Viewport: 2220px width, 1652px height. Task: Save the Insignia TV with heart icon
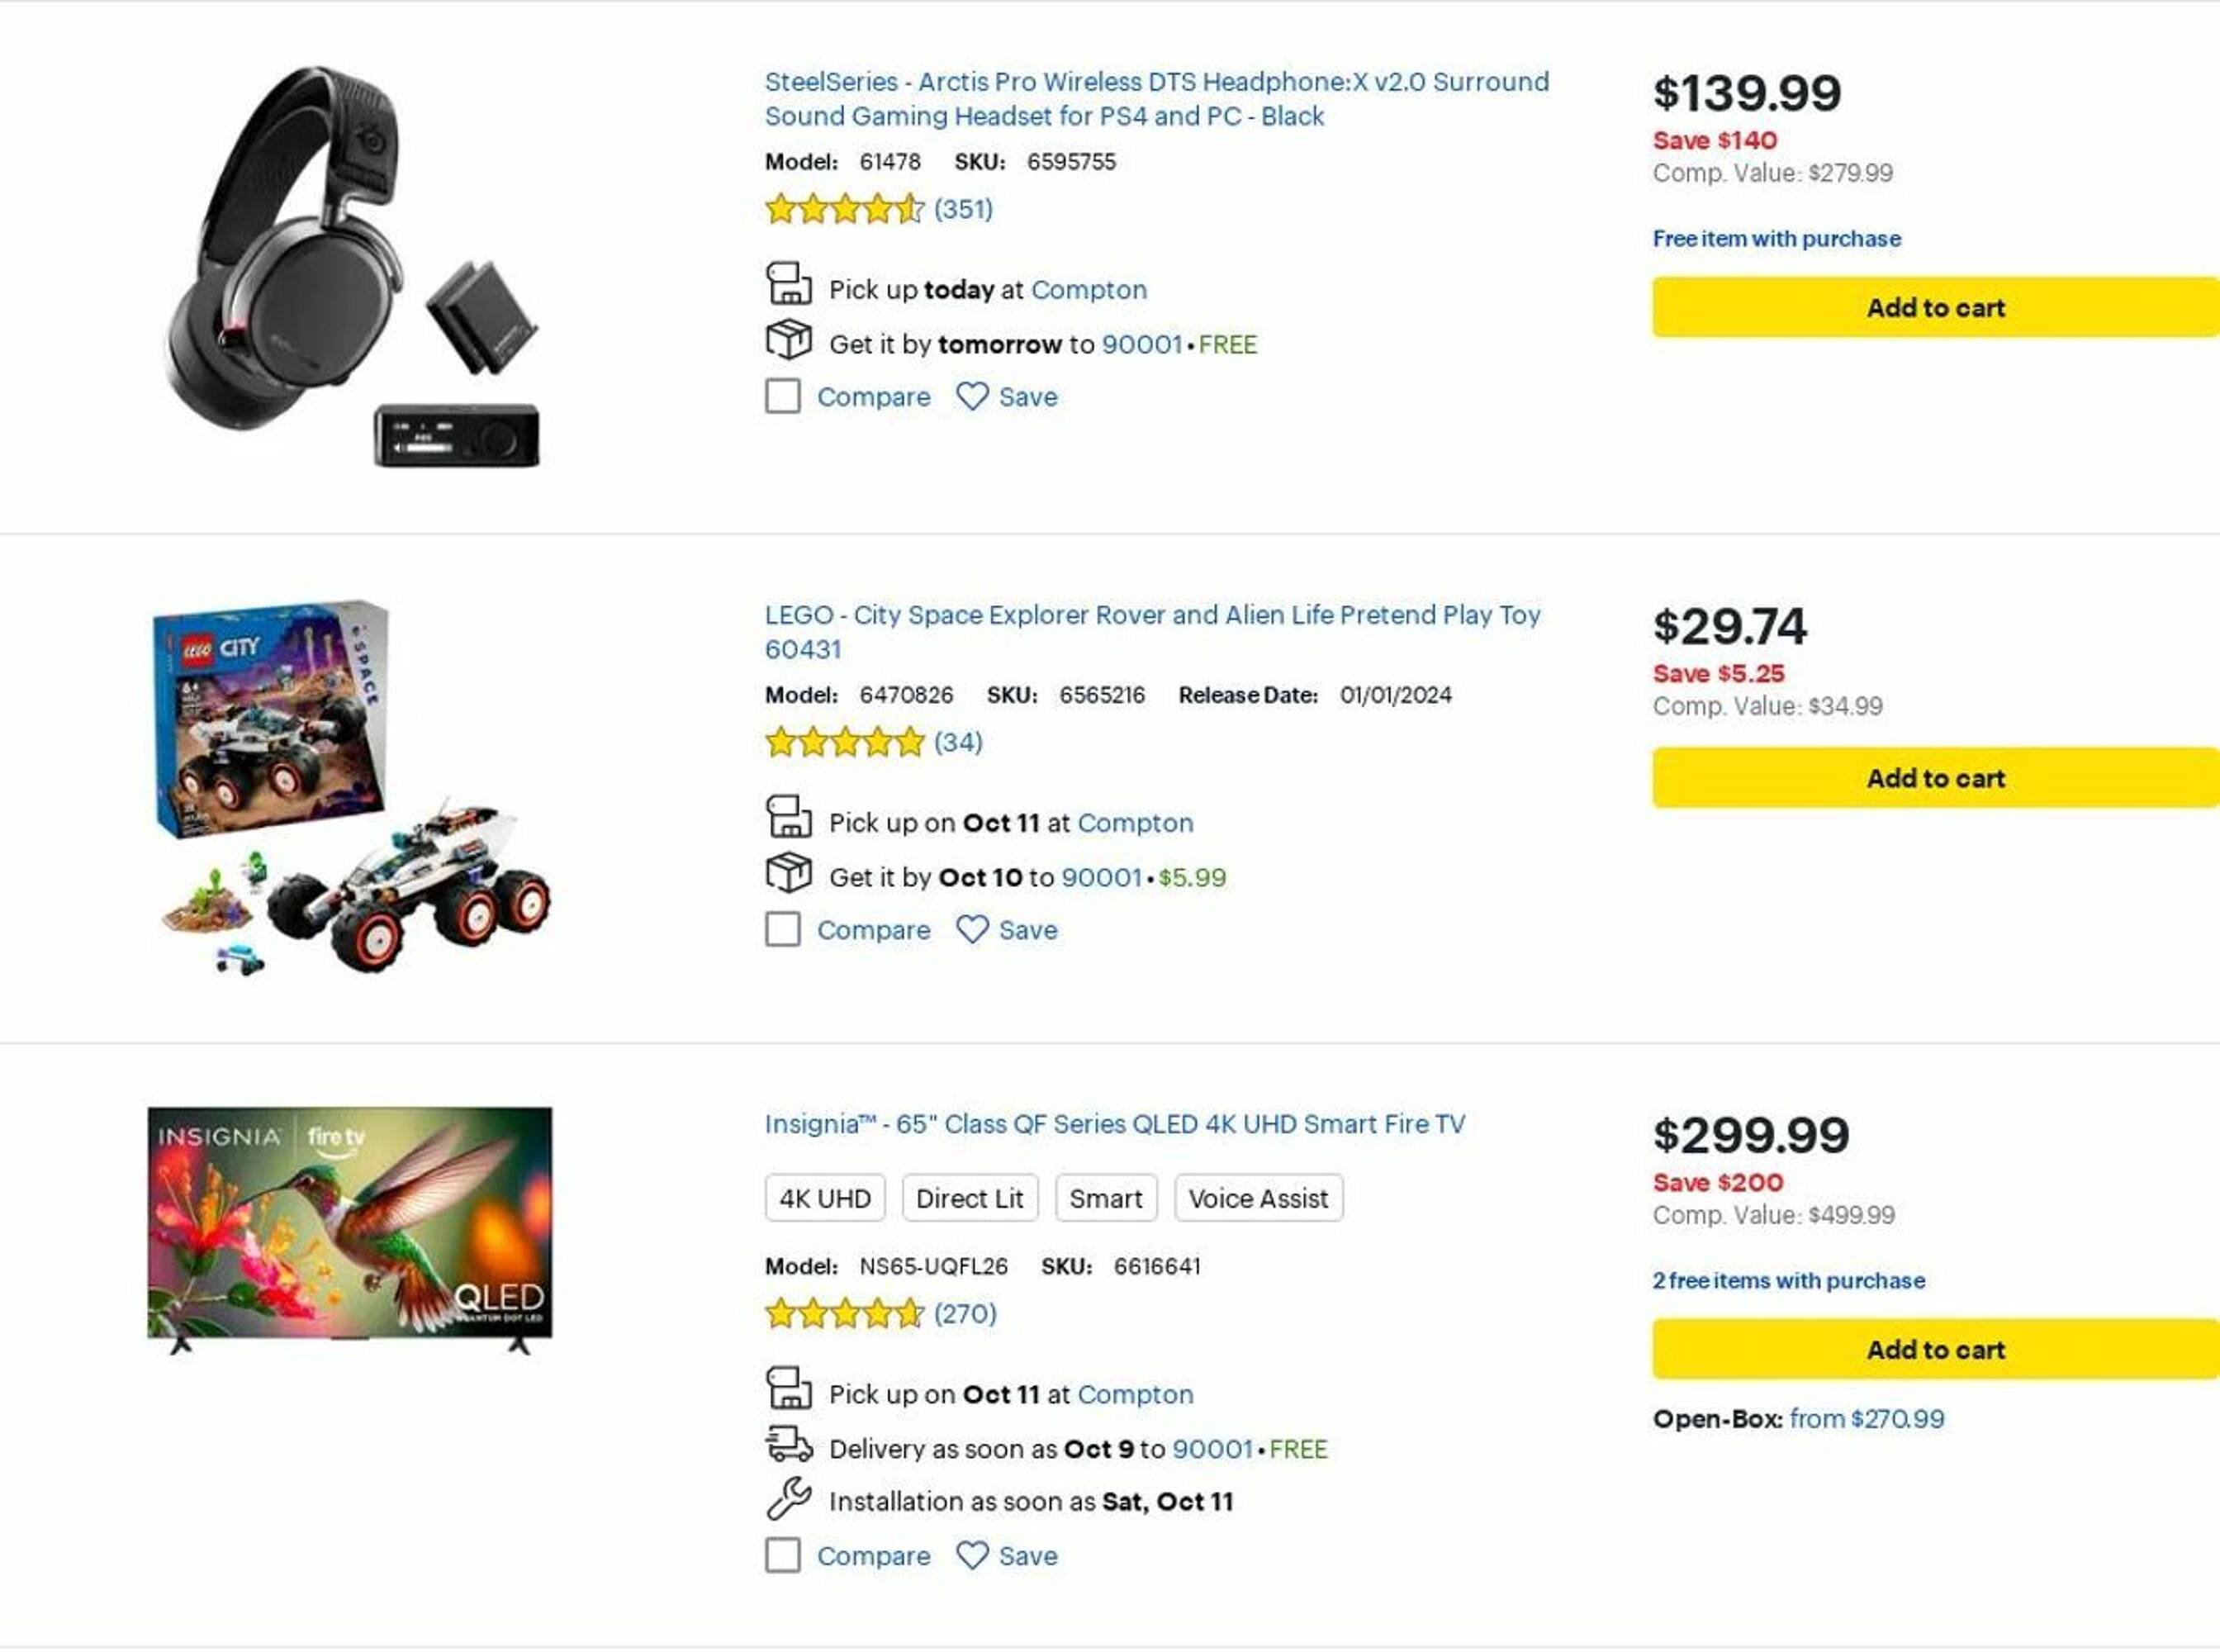click(x=972, y=1555)
